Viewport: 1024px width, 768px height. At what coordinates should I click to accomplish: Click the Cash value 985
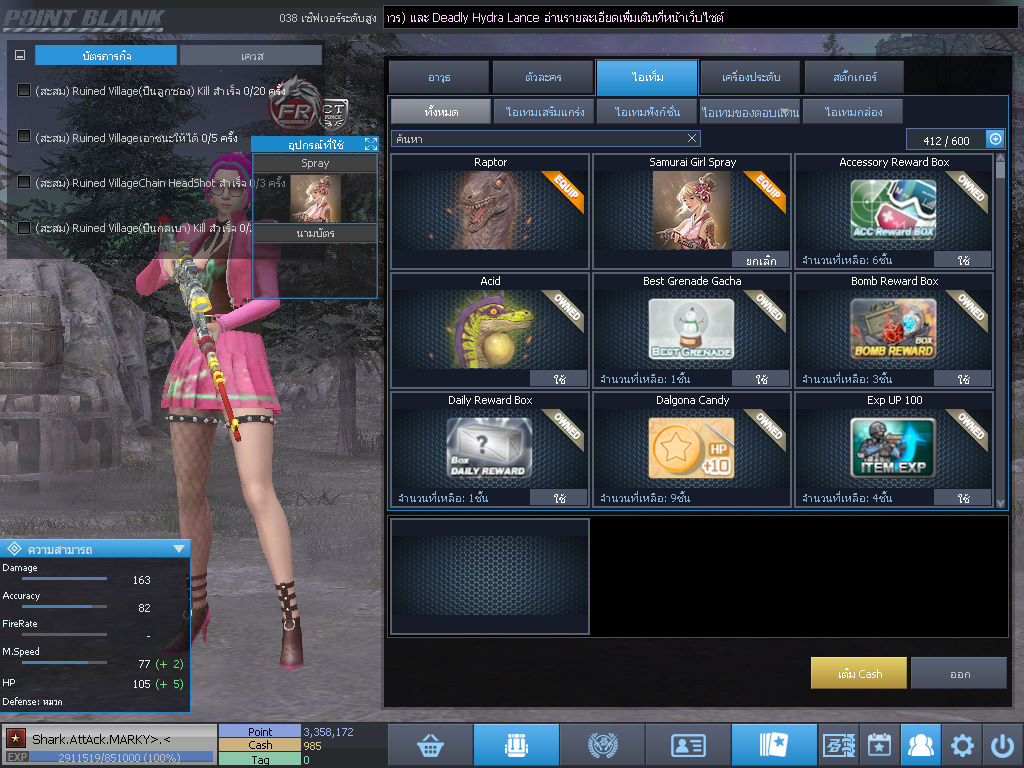click(312, 746)
